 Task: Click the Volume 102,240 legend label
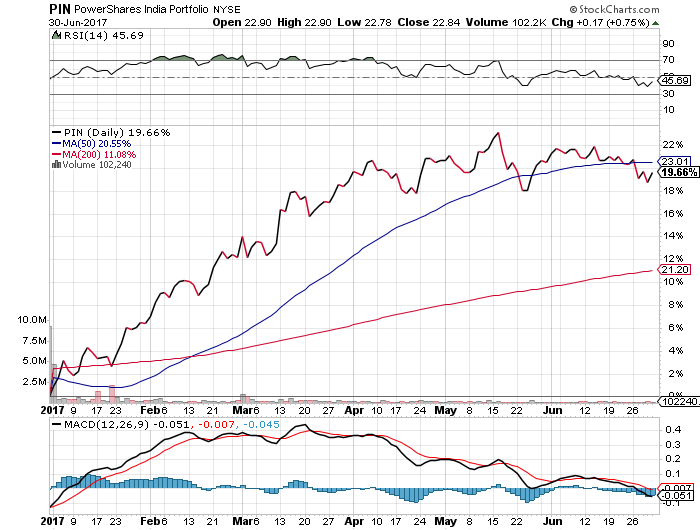pyautogui.click(x=97, y=165)
